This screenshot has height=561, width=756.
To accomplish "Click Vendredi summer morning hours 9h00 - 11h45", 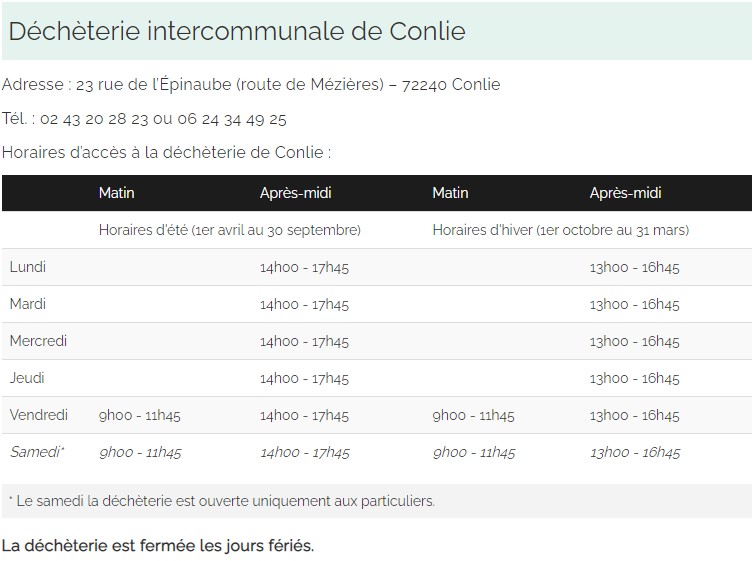I will coord(140,415).
